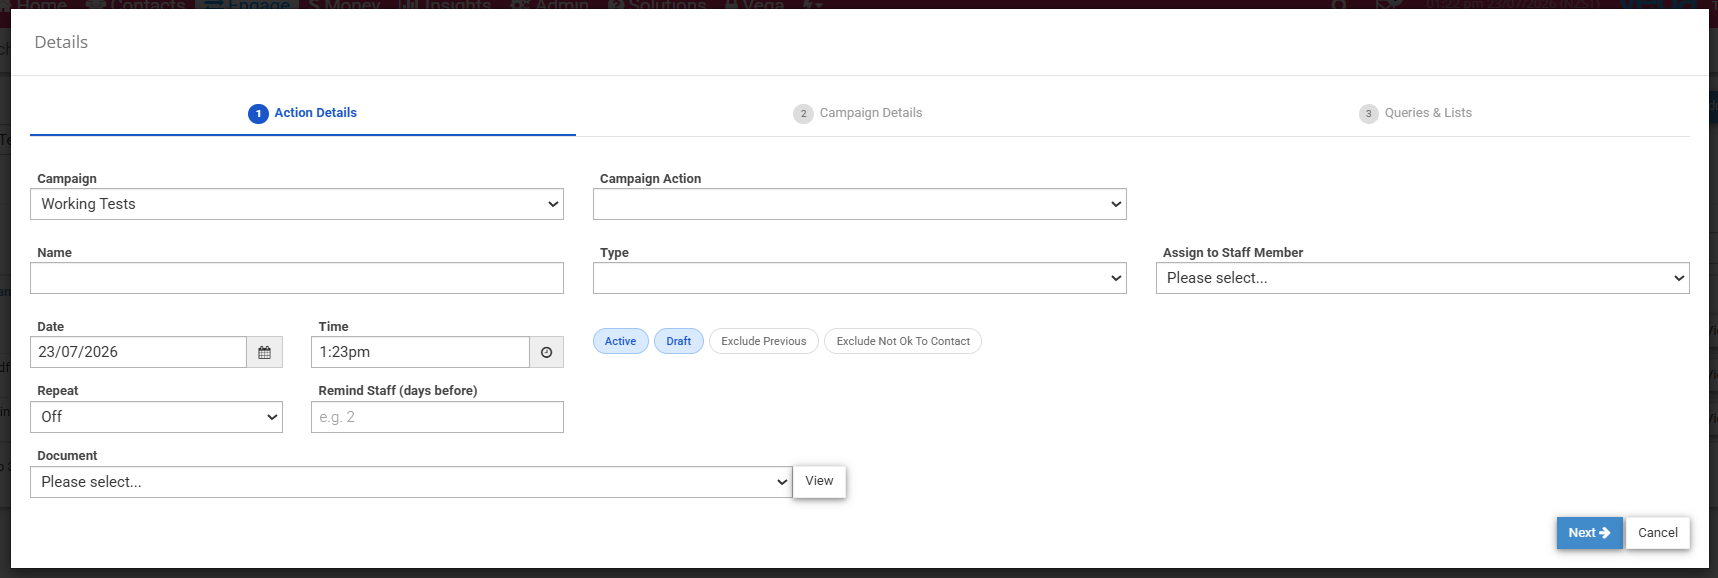The image size is (1718, 578).
Task: Click the Date field showing 23/07/2026
Action: tap(138, 352)
